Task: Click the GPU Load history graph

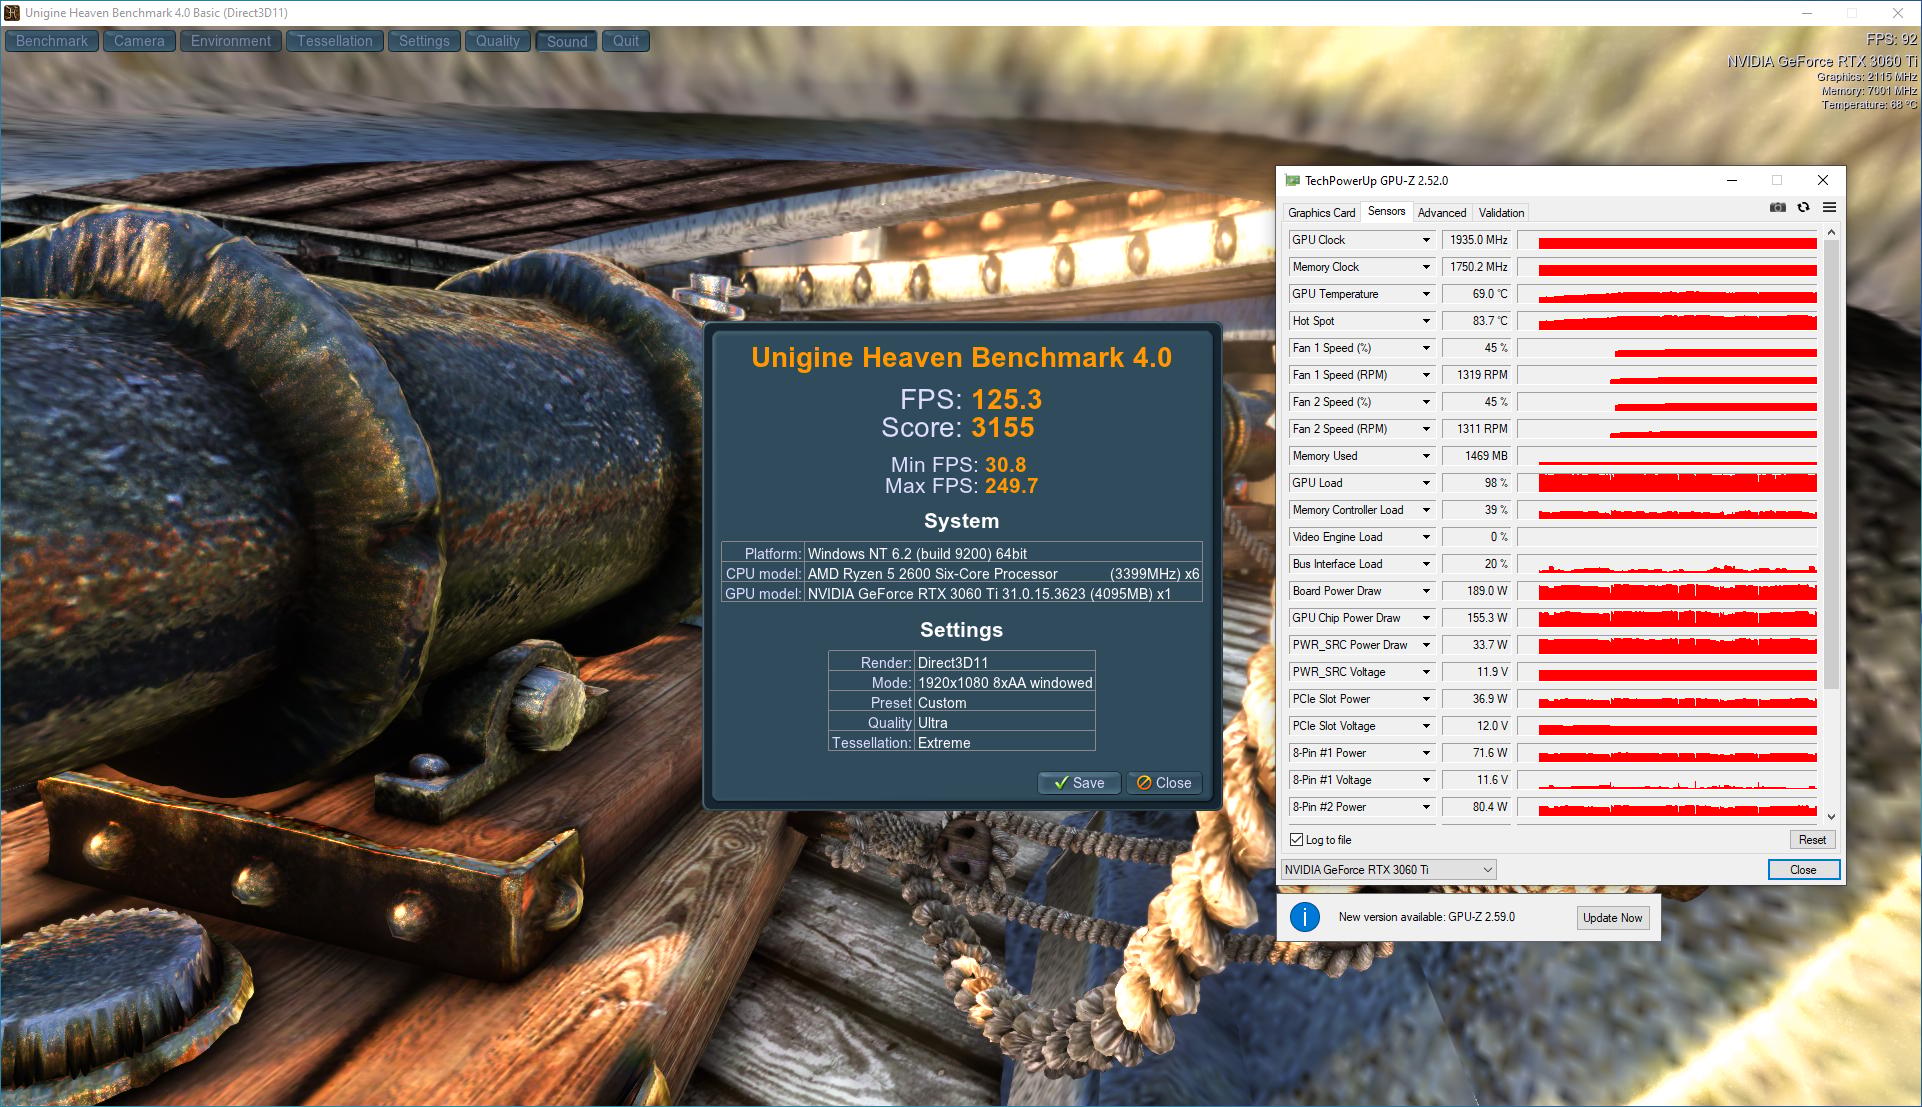Action: tap(1667, 483)
